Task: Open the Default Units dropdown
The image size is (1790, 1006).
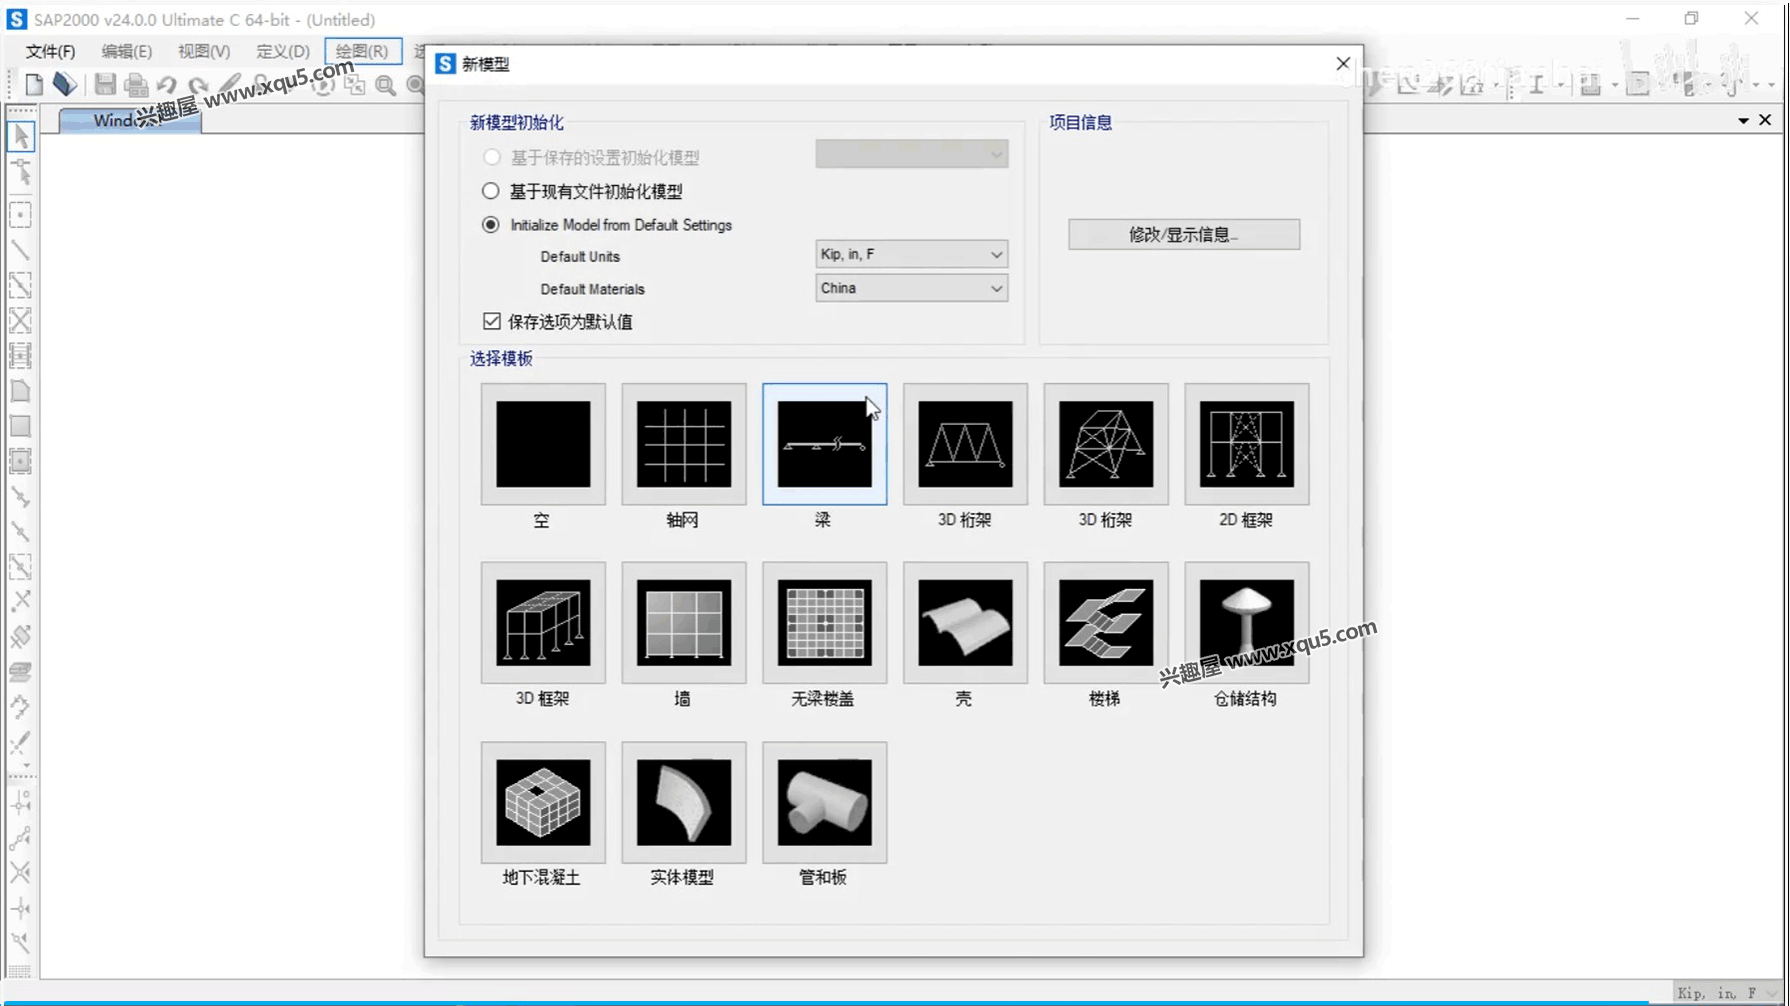Action: tap(911, 254)
